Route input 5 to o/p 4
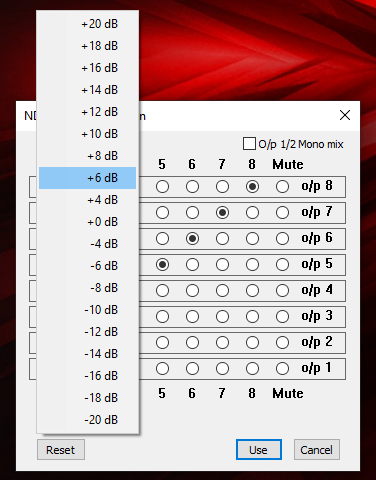Image resolution: width=376 pixels, height=480 pixels. [162, 291]
